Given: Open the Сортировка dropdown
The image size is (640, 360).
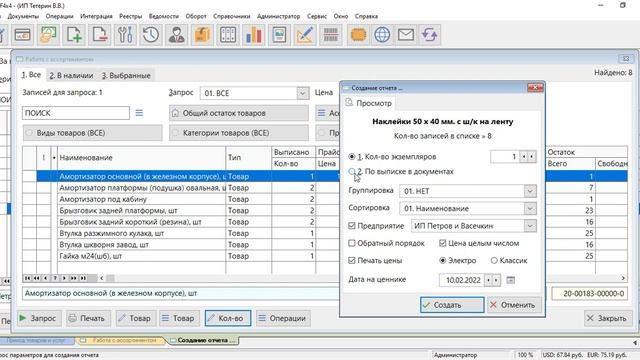Looking at the screenshot, I should (530, 209).
